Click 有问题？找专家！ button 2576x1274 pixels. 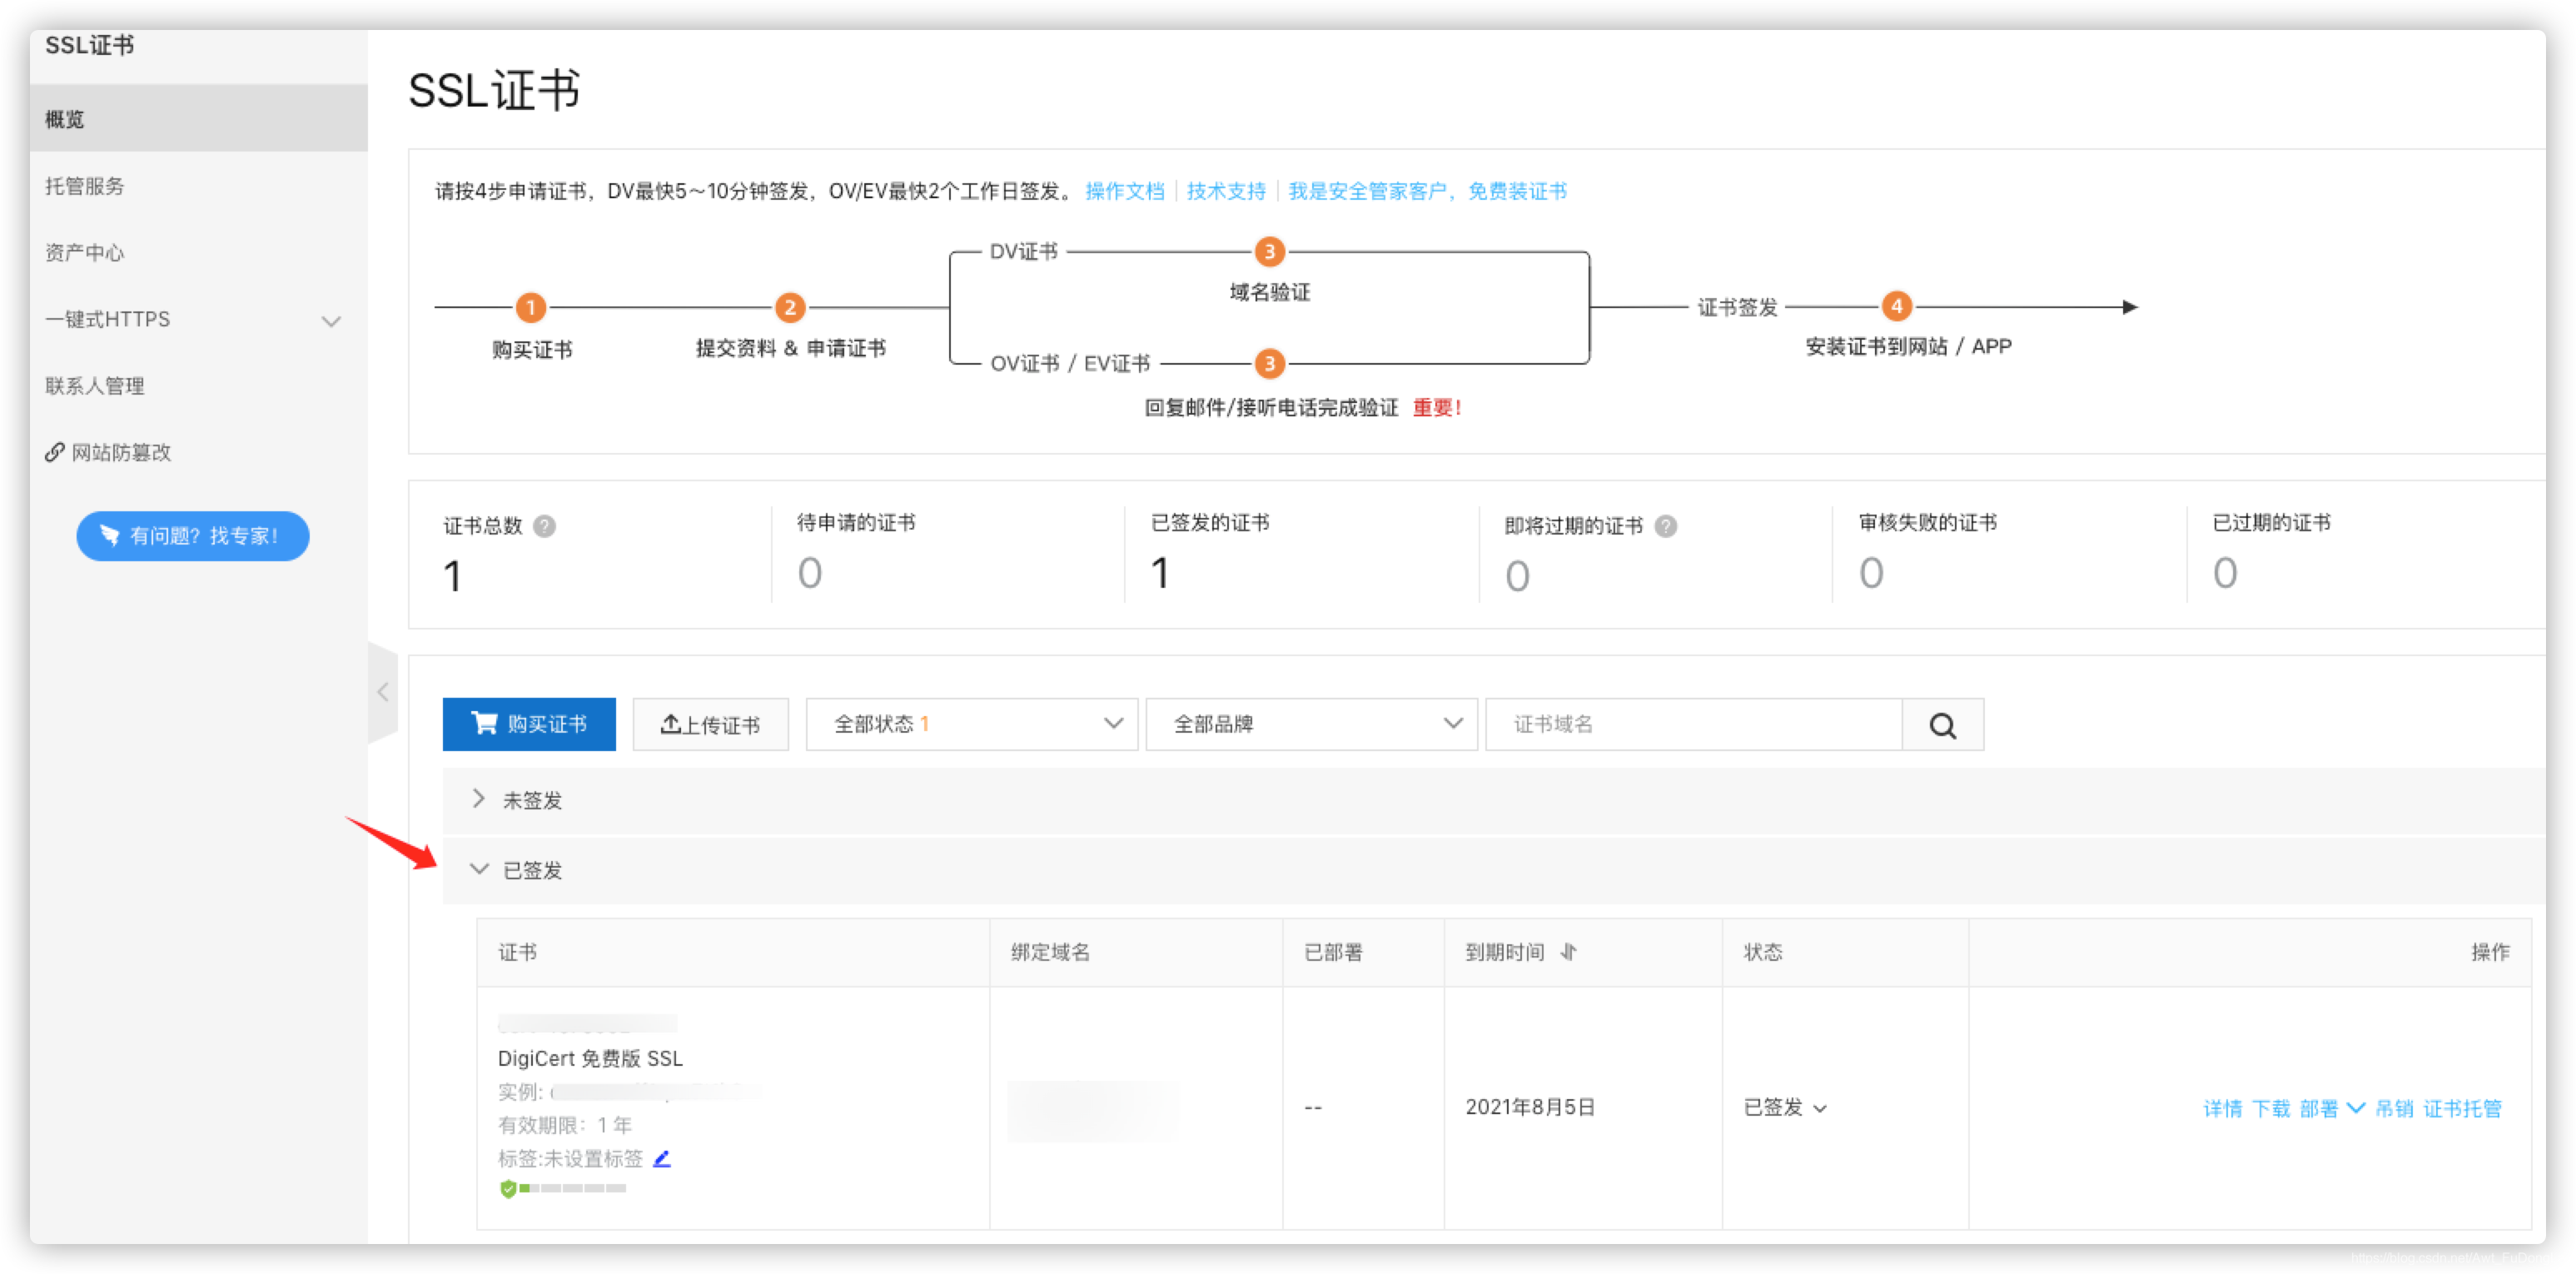pyautogui.click(x=193, y=536)
